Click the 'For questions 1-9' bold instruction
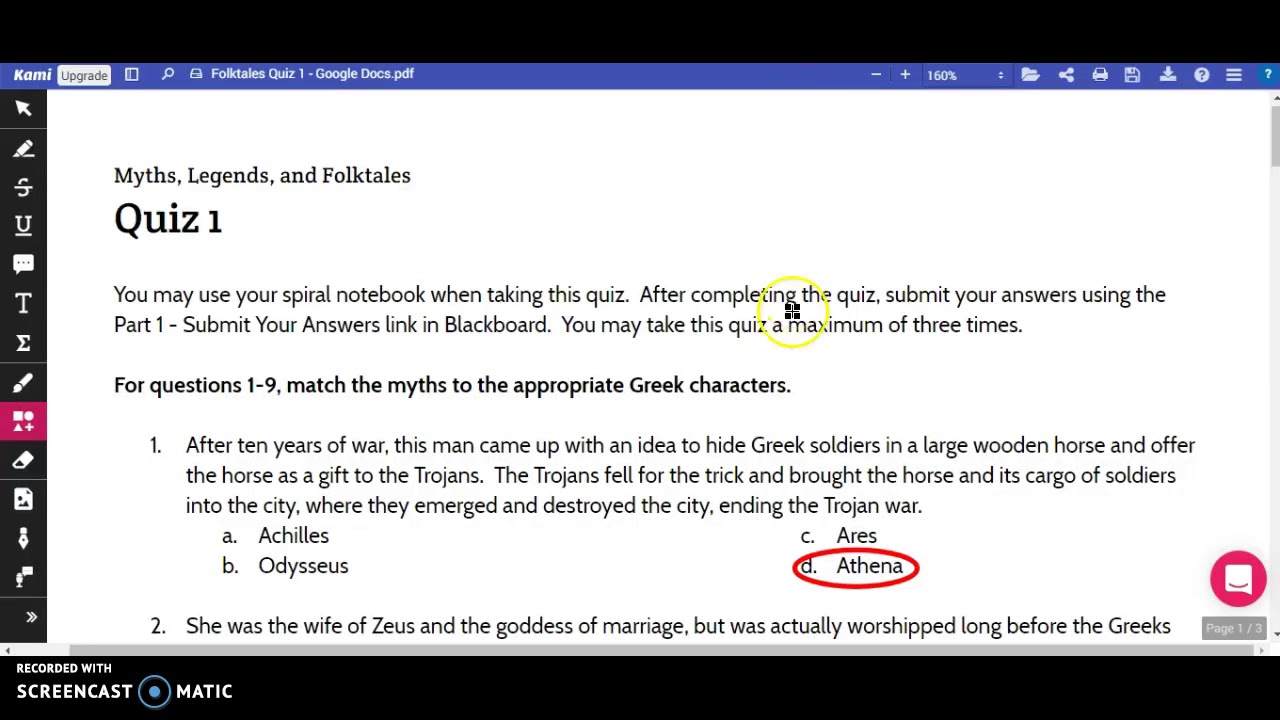 pyautogui.click(x=452, y=385)
